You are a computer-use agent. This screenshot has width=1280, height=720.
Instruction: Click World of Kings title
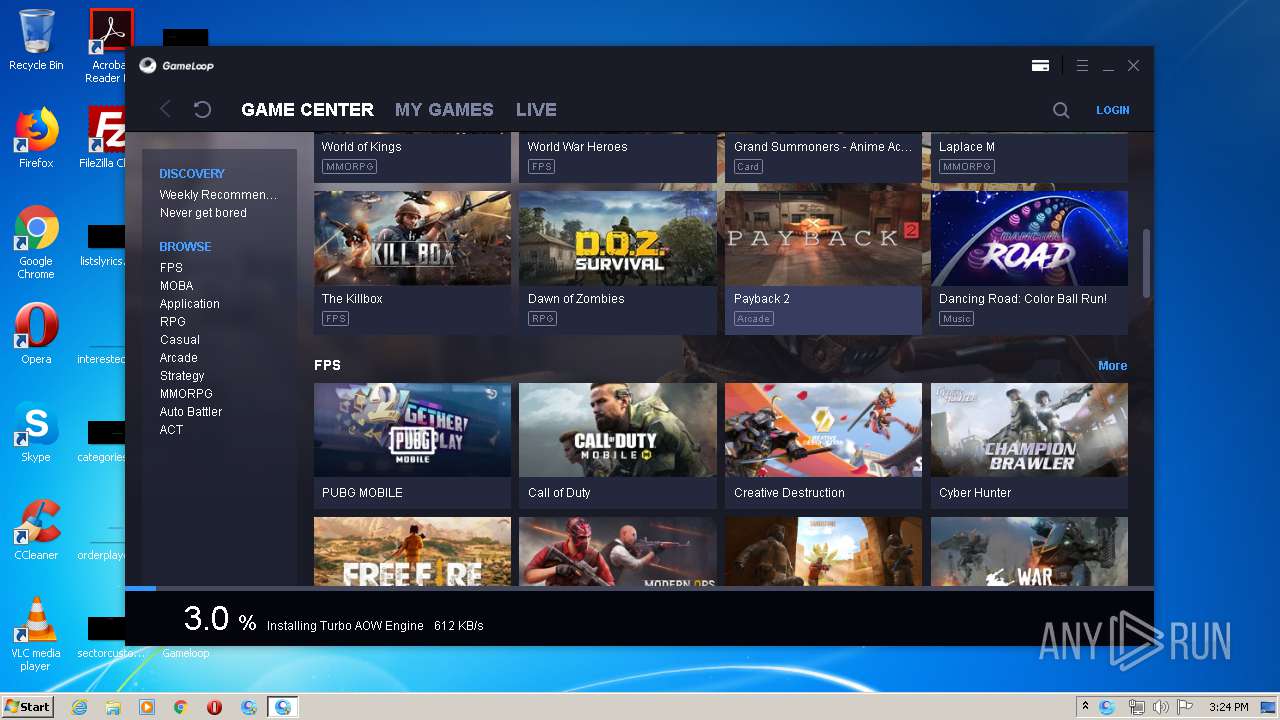point(361,147)
